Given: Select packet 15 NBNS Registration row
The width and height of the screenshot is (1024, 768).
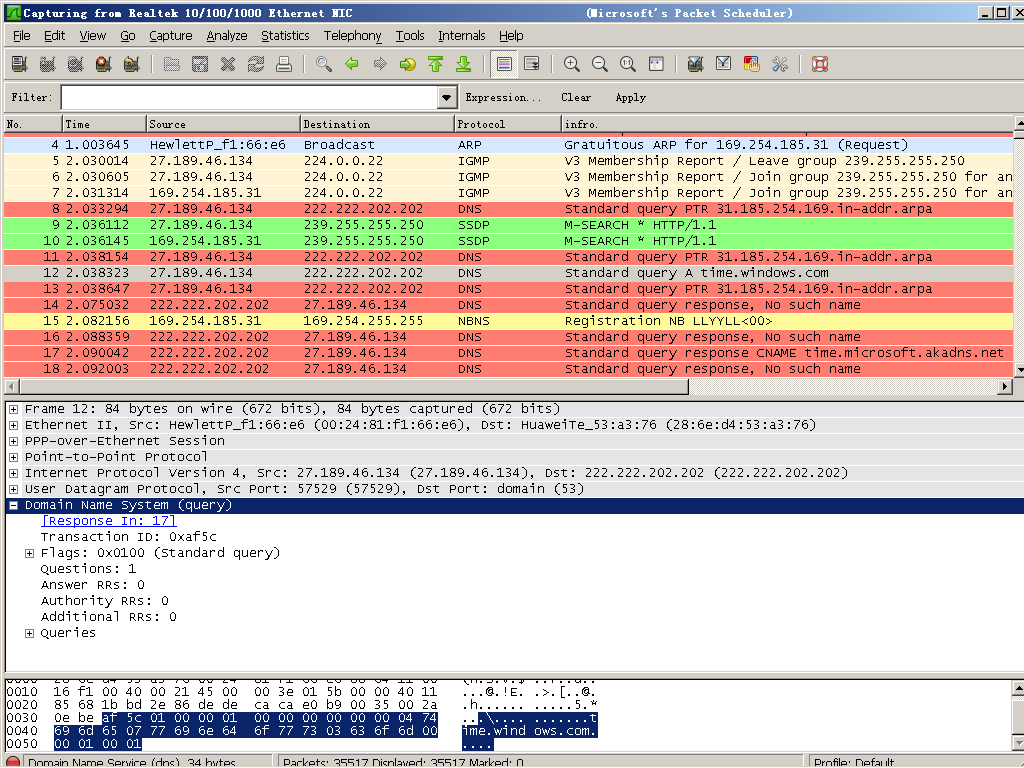Looking at the screenshot, I should coord(508,321).
